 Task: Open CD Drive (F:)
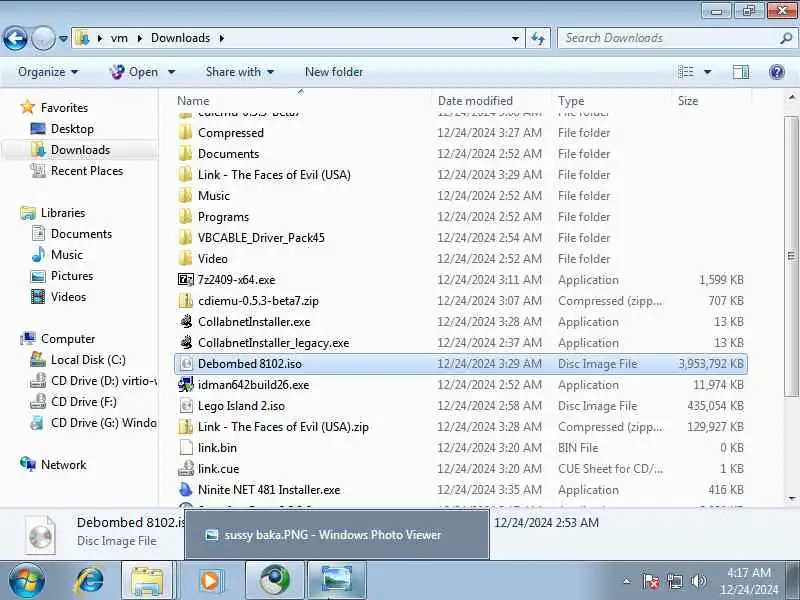point(84,402)
